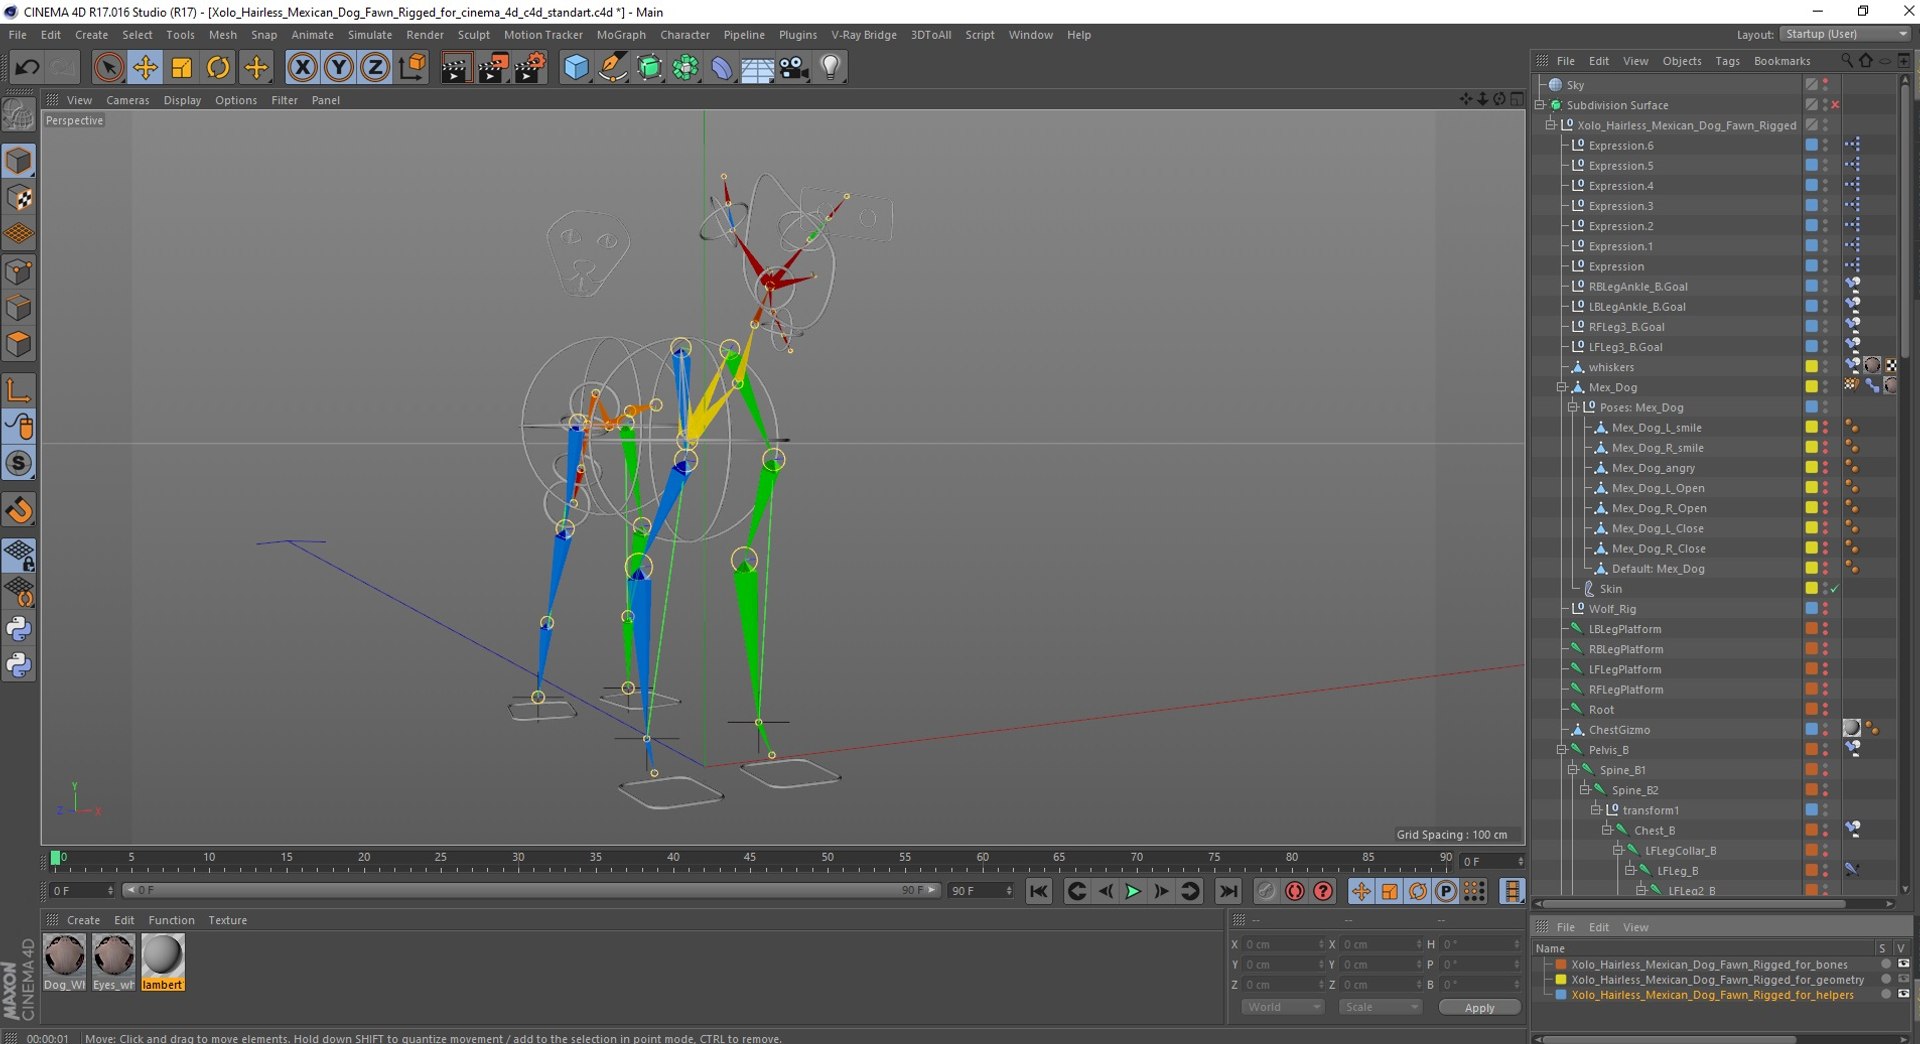Open the Scale mode dropdown
This screenshot has width=1920, height=1044.
pos(1380,1007)
